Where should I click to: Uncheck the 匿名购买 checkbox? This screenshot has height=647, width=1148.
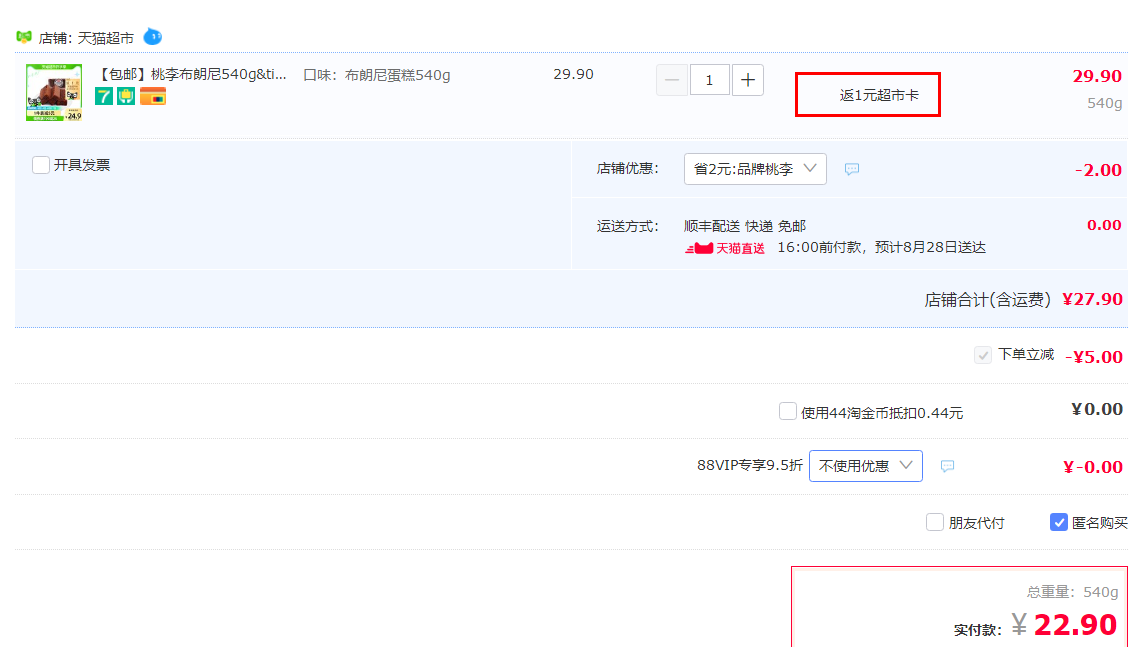pyautogui.click(x=1059, y=522)
